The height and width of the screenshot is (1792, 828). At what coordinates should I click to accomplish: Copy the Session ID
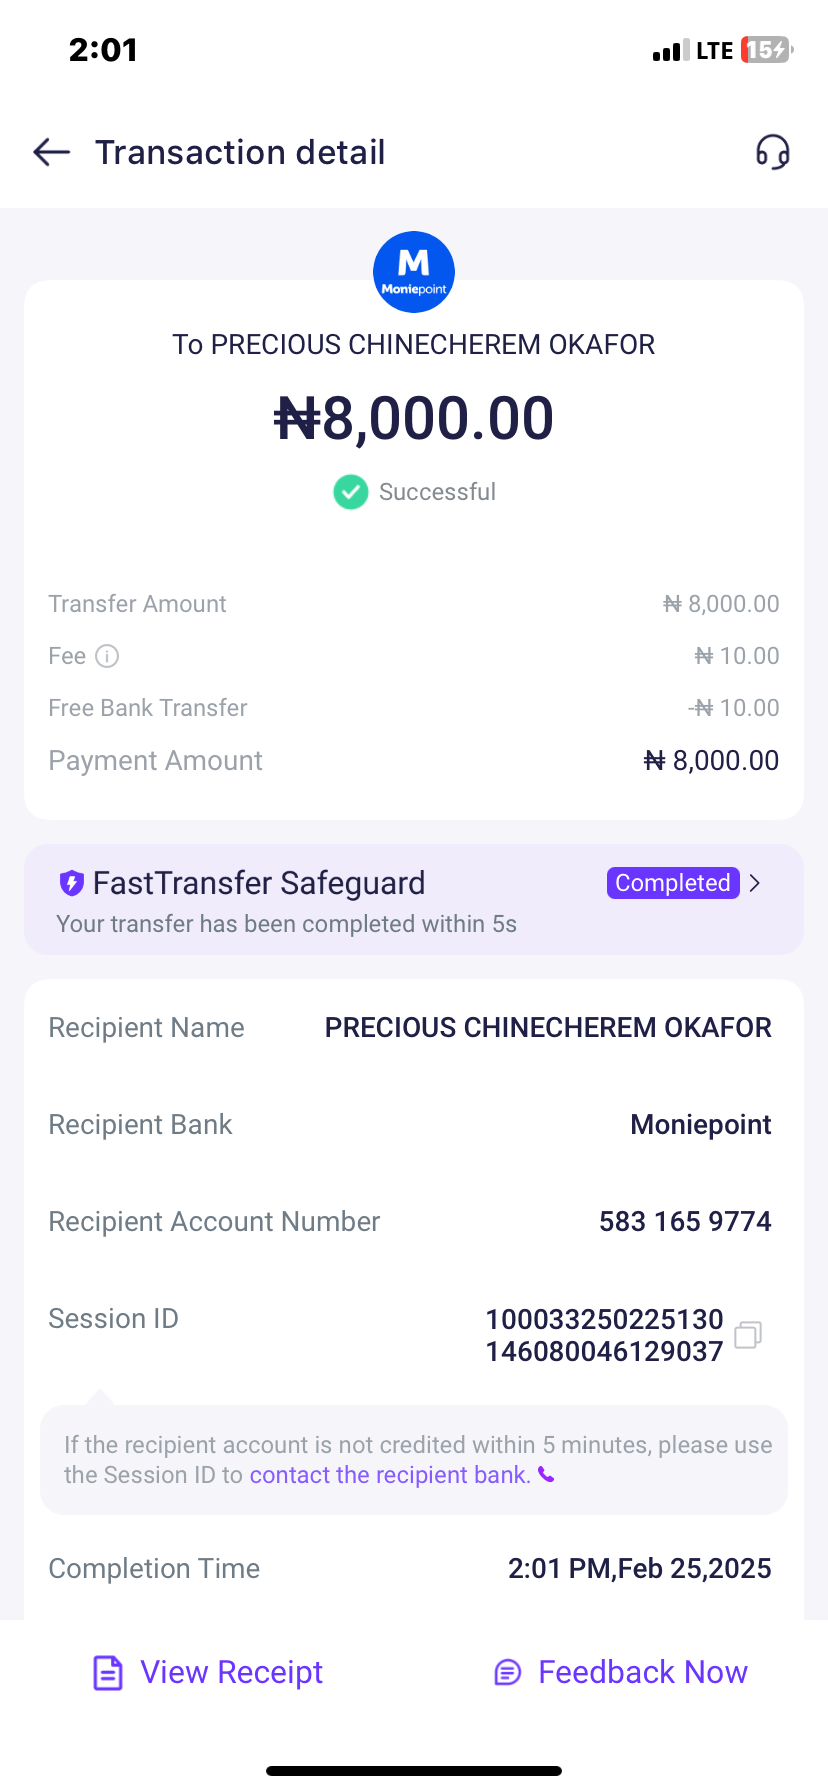[x=748, y=1335]
